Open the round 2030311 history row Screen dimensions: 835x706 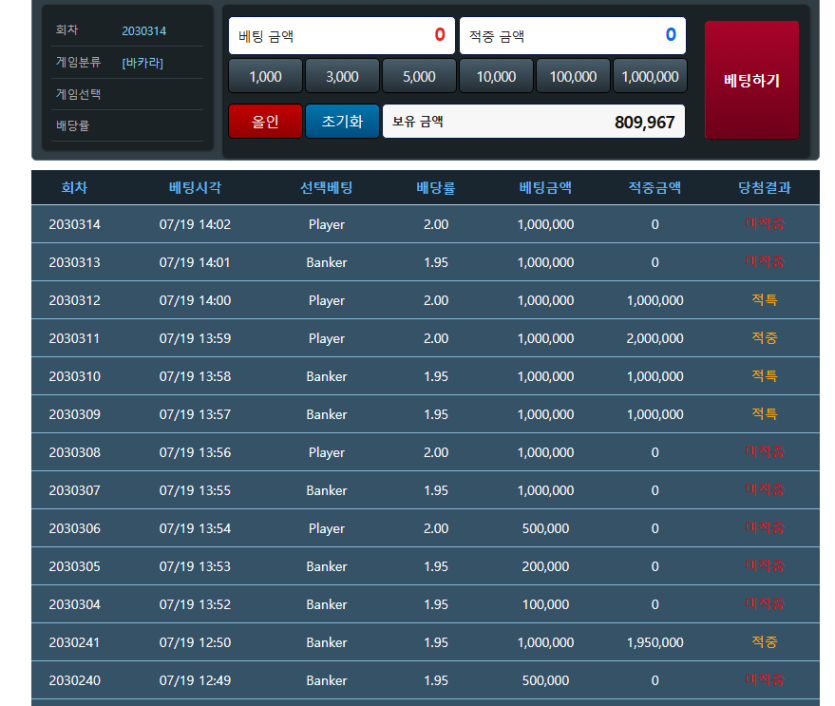point(425,338)
